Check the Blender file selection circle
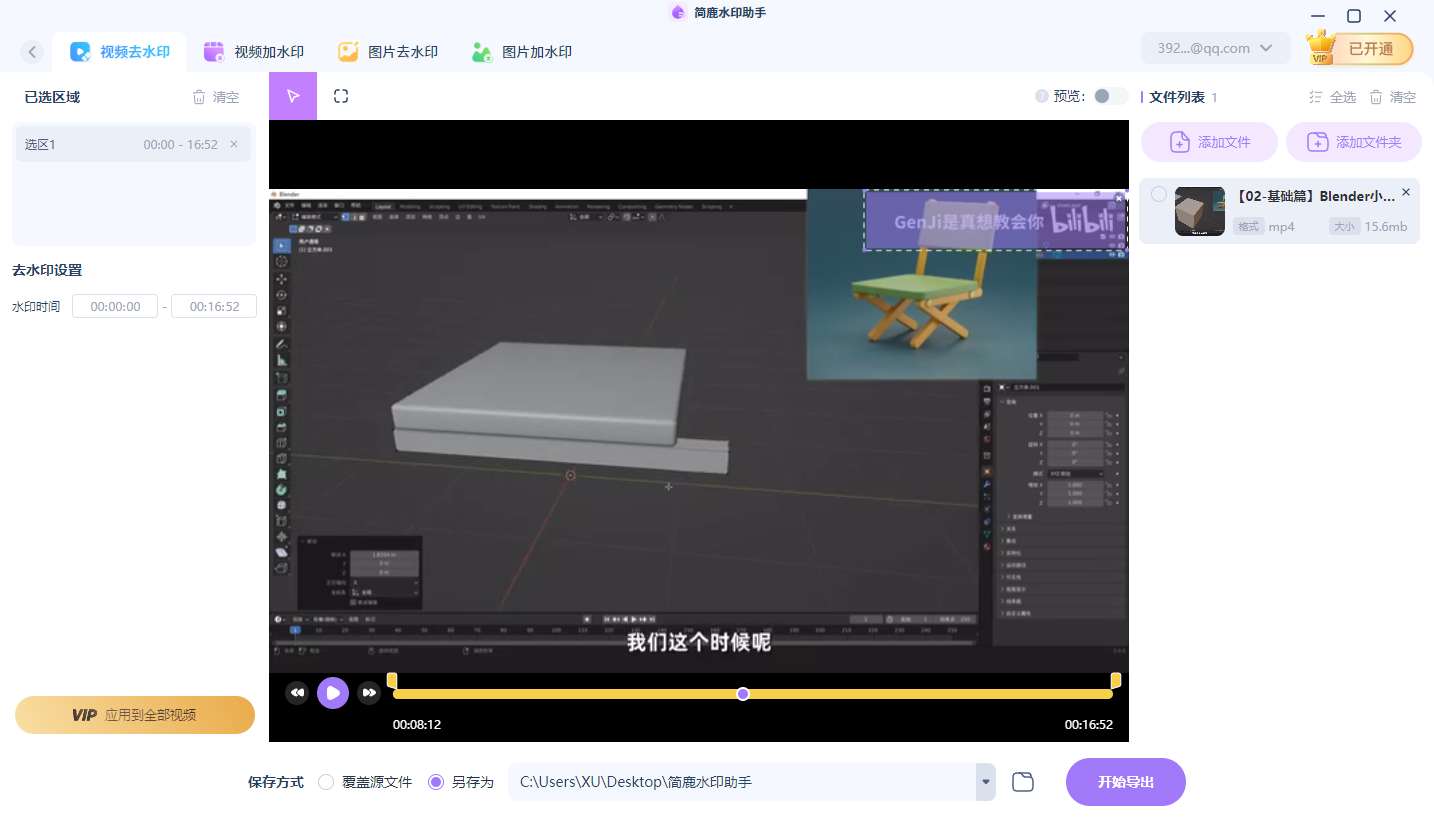This screenshot has height=822, width=1434. [x=1158, y=194]
